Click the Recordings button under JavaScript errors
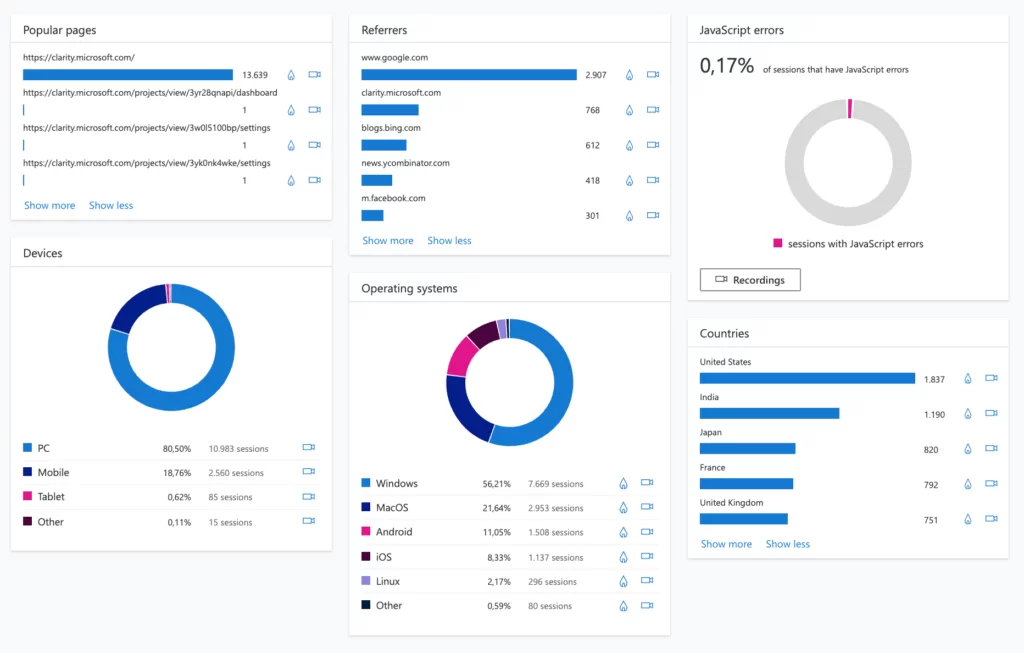1024x653 pixels. click(x=750, y=280)
